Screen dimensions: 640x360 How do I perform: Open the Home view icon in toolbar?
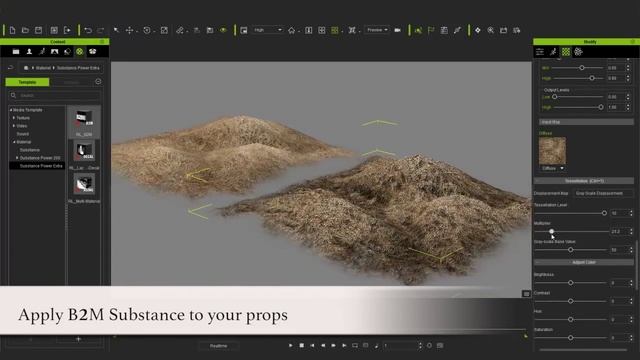pos(291,30)
